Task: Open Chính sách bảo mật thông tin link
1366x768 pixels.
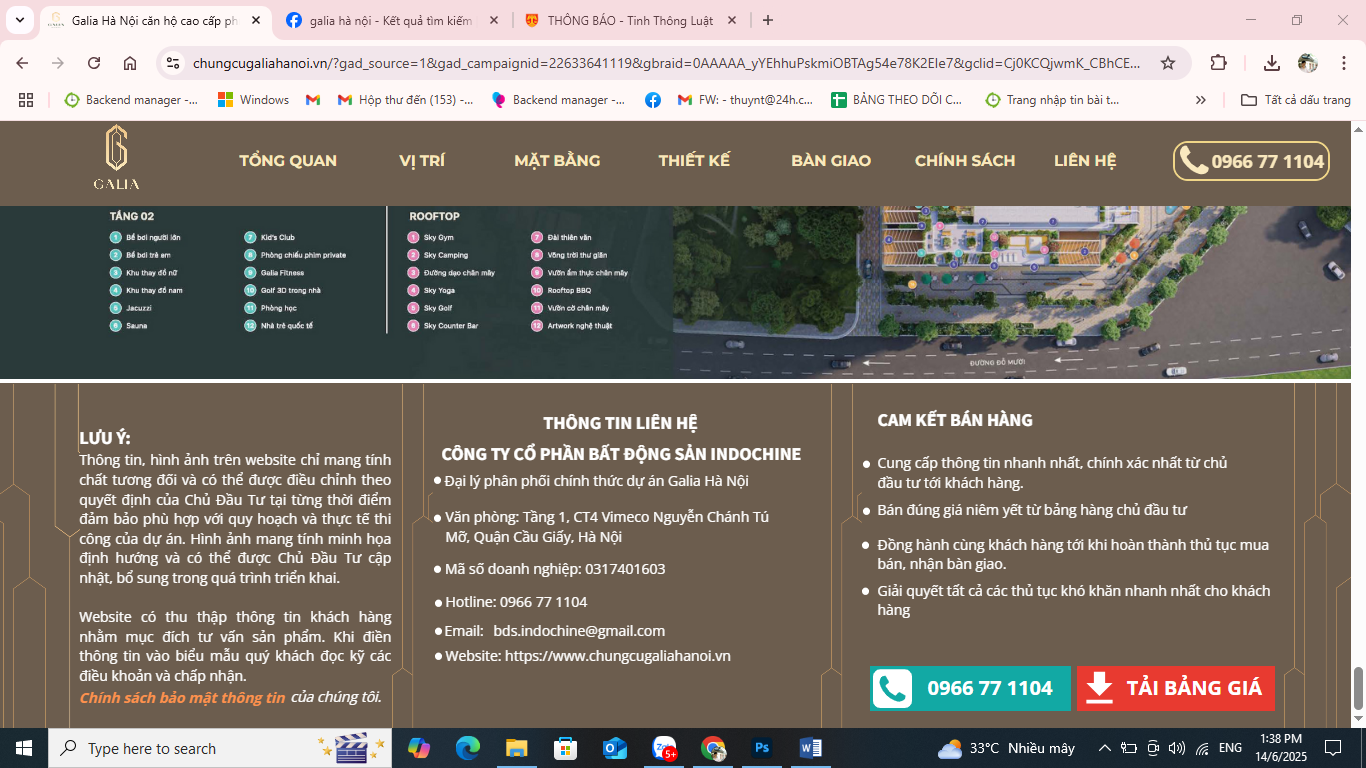Action: [x=182, y=697]
